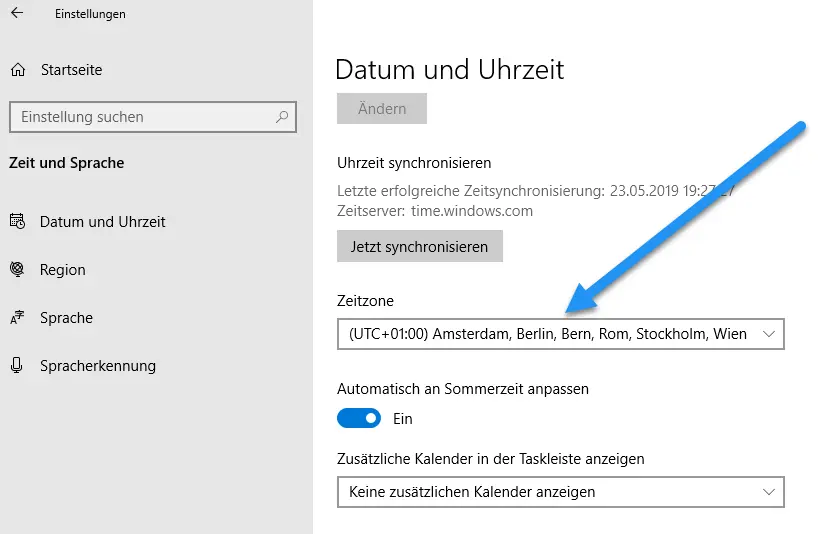Click the Sprache language icon in sidebar

(x=17, y=318)
